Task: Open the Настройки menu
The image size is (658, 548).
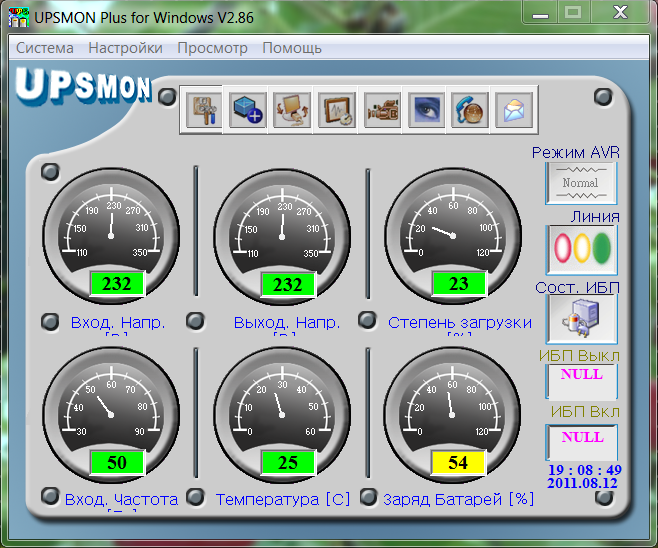Action: coord(125,48)
